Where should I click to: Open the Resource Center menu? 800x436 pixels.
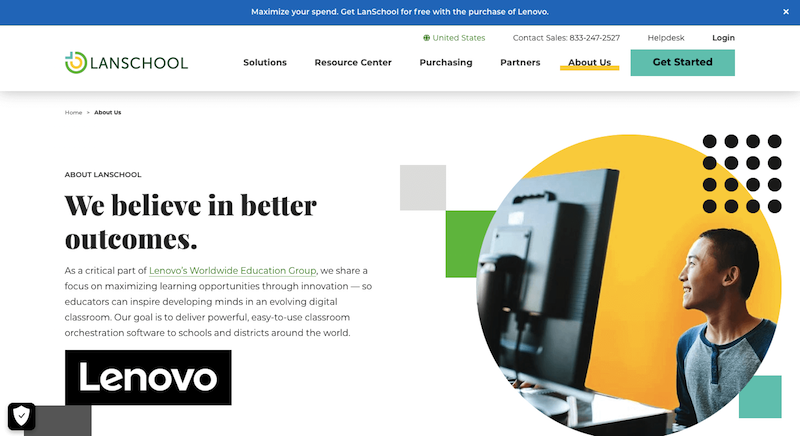[353, 62]
